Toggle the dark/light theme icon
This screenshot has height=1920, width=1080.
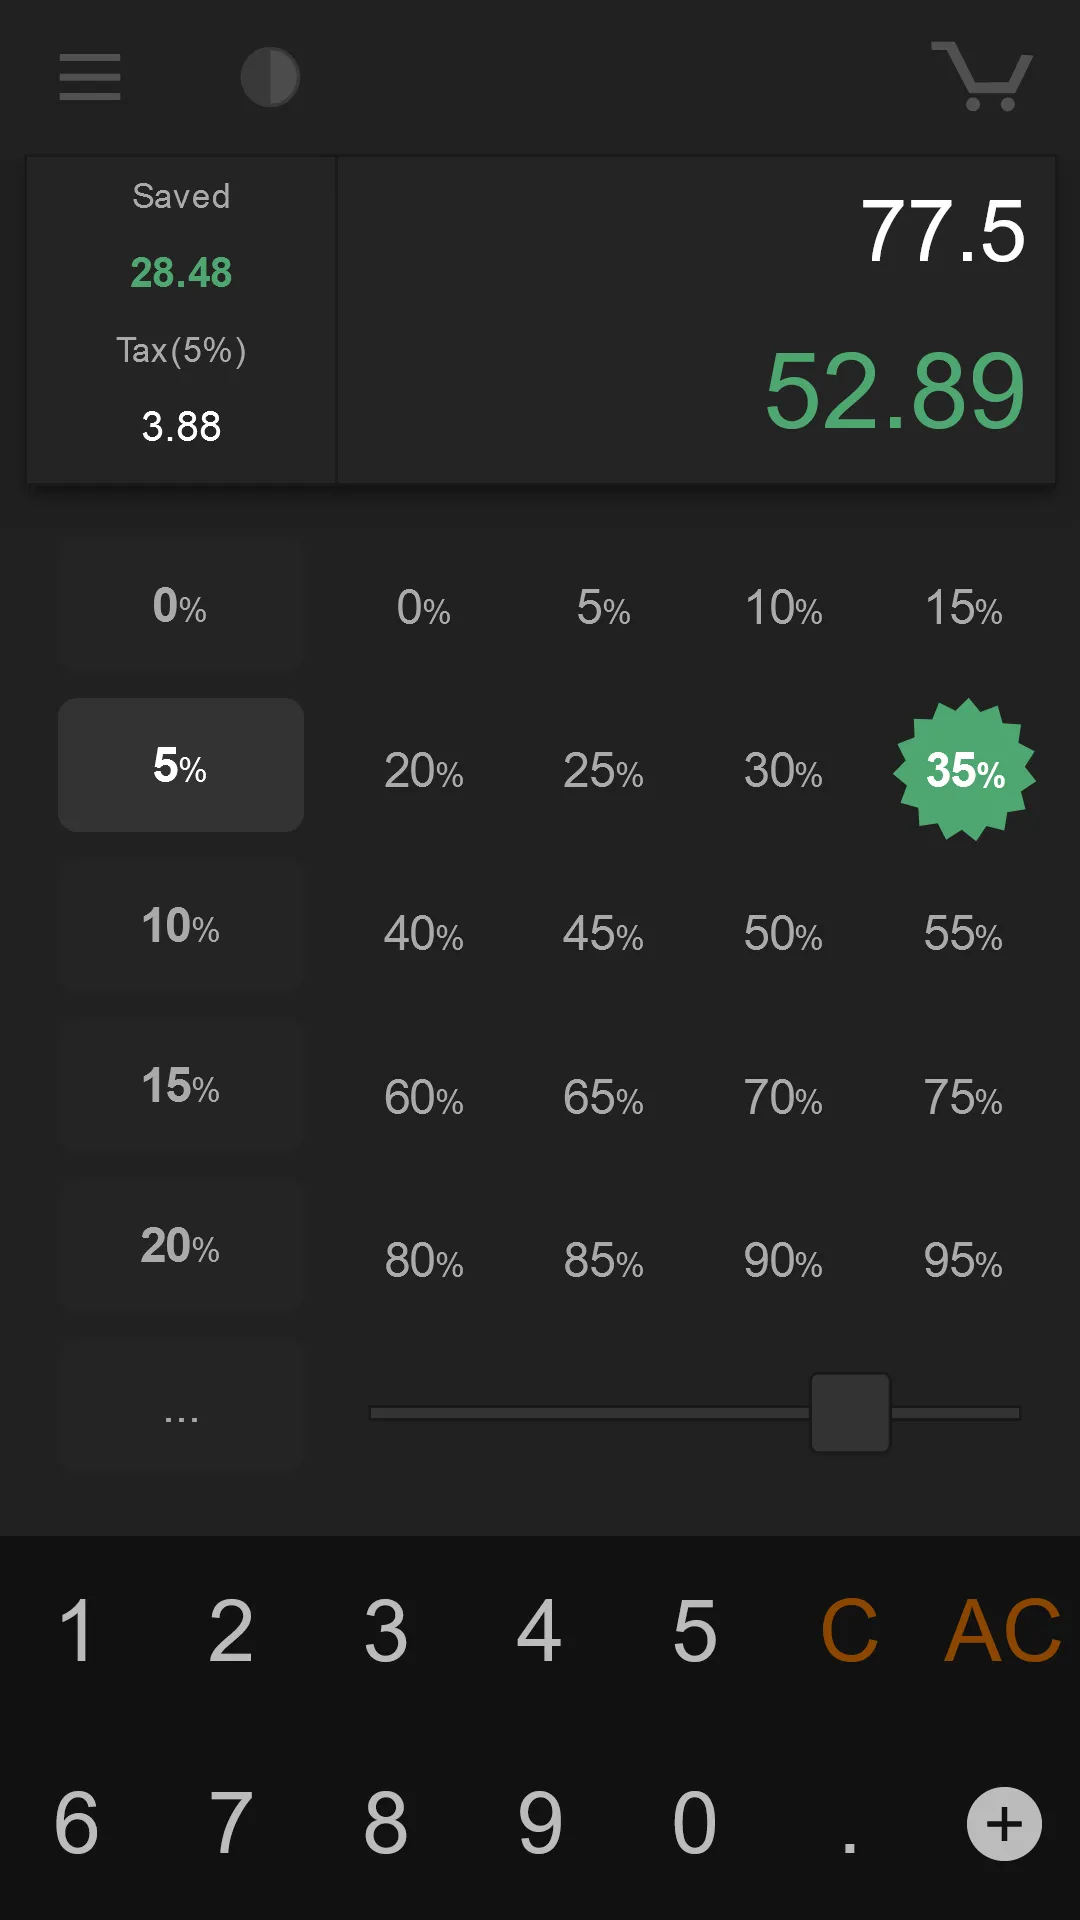coord(270,77)
